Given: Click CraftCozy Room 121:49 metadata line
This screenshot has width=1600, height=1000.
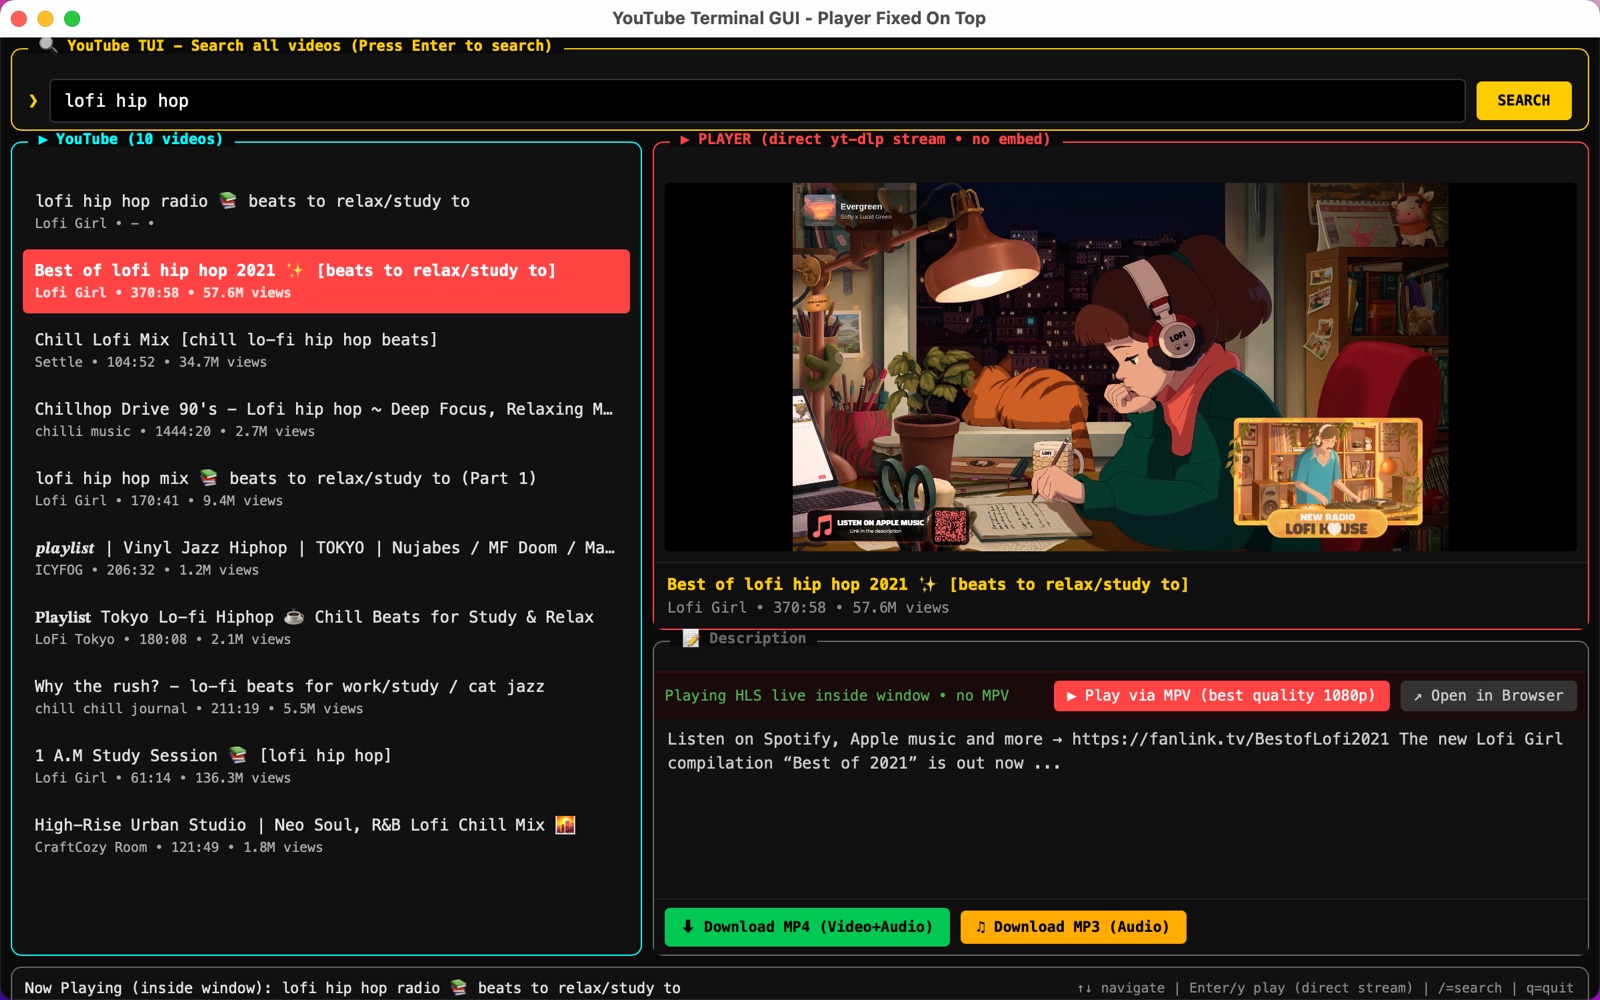Looking at the screenshot, I should (x=179, y=847).
